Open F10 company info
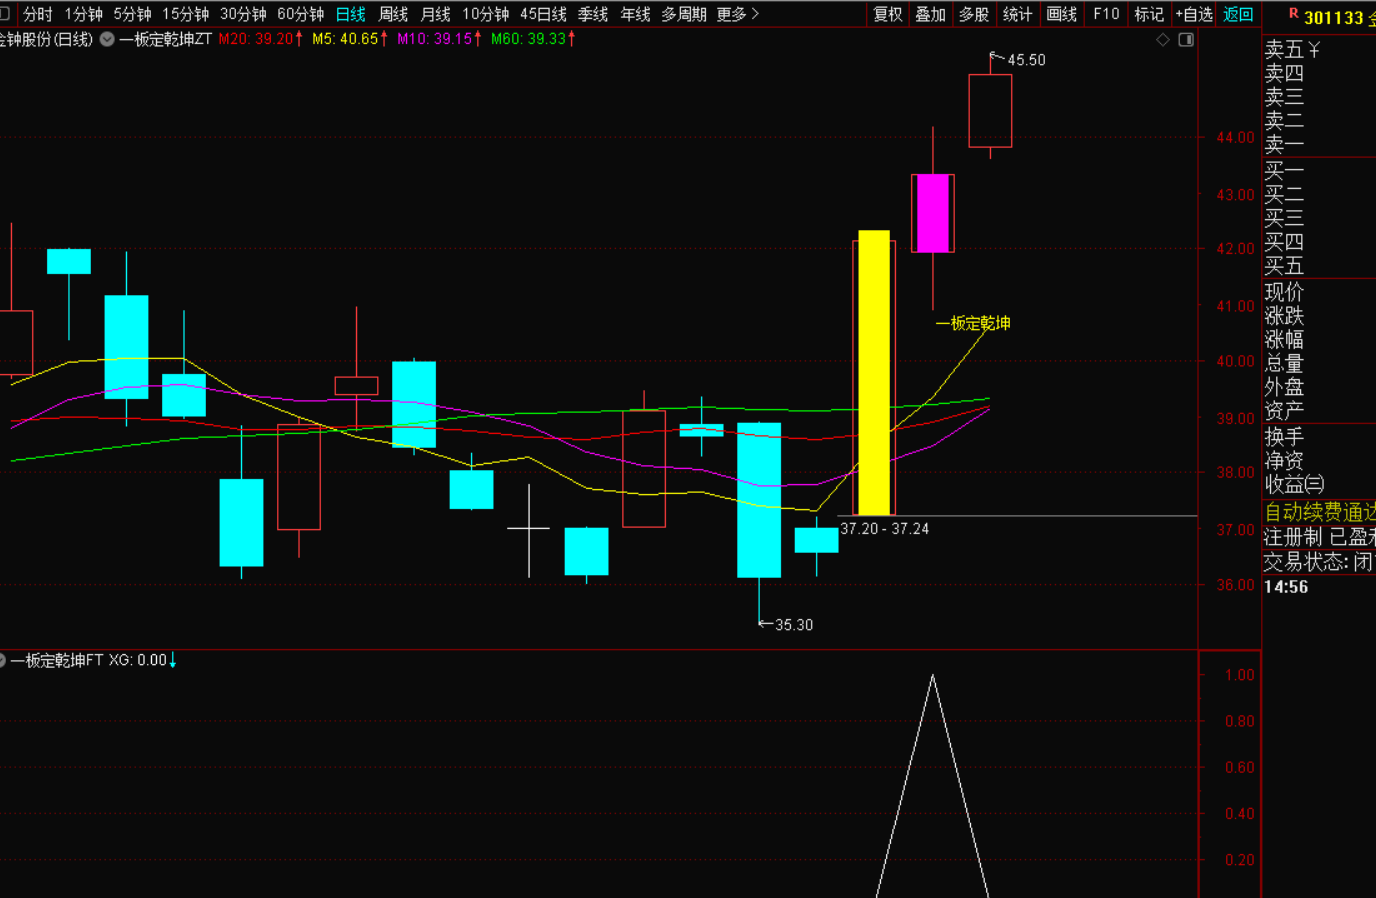This screenshot has width=1376, height=898. pyautogui.click(x=1106, y=14)
